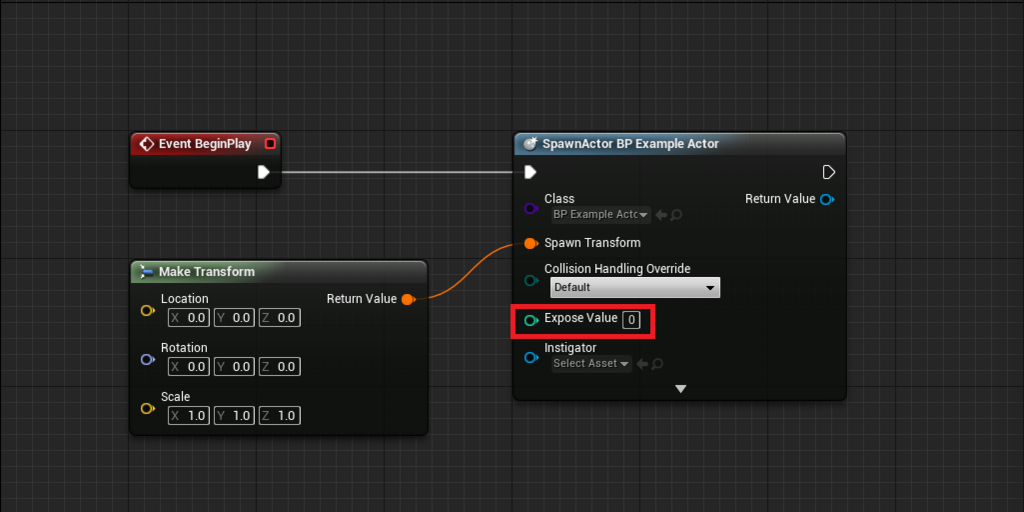This screenshot has height=512, width=1024.
Task: Select the SpawnActor BP Example Actor title
Action: click(630, 144)
